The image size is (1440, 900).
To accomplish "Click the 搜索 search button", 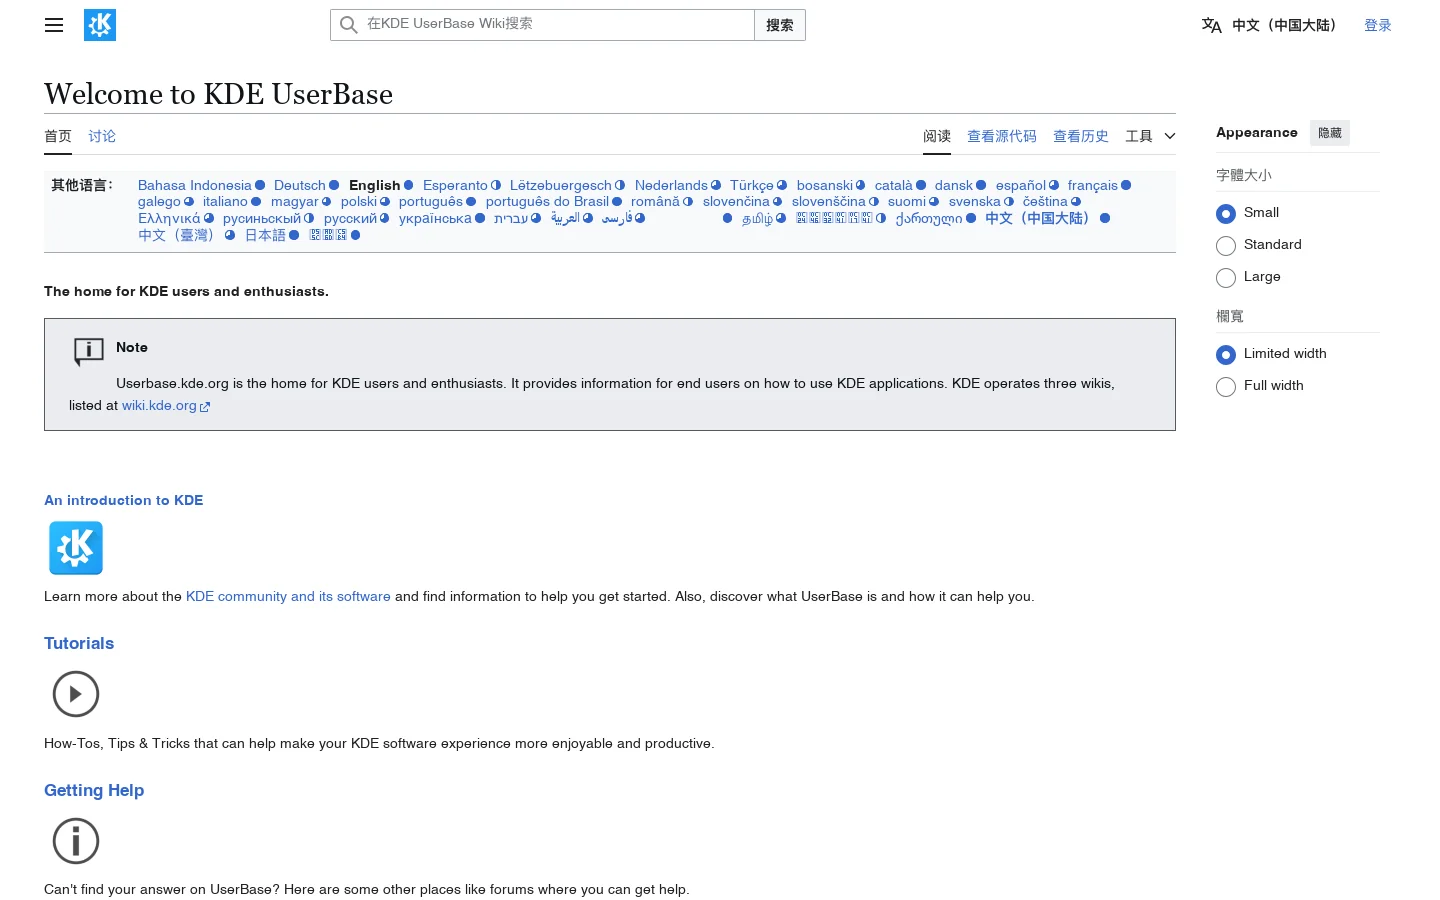I will pyautogui.click(x=780, y=25).
